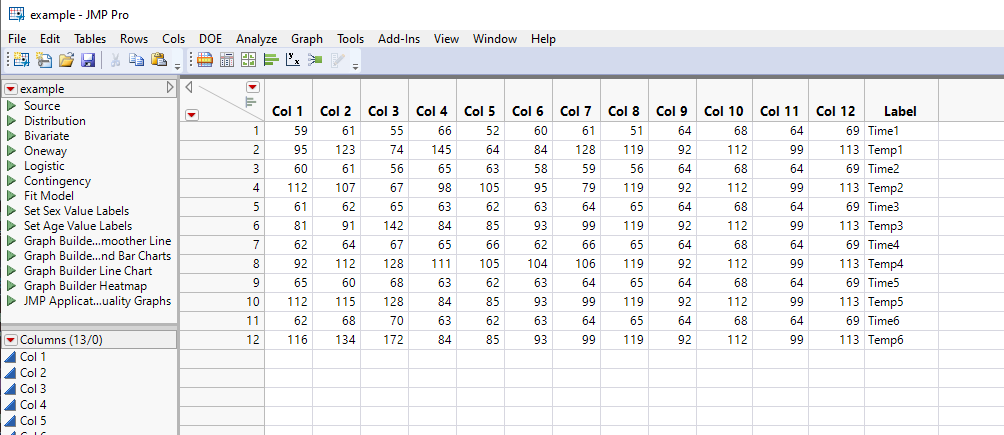Run the Graph Builder Heatmap script triangle
The width and height of the screenshot is (1004, 435).
(11, 286)
